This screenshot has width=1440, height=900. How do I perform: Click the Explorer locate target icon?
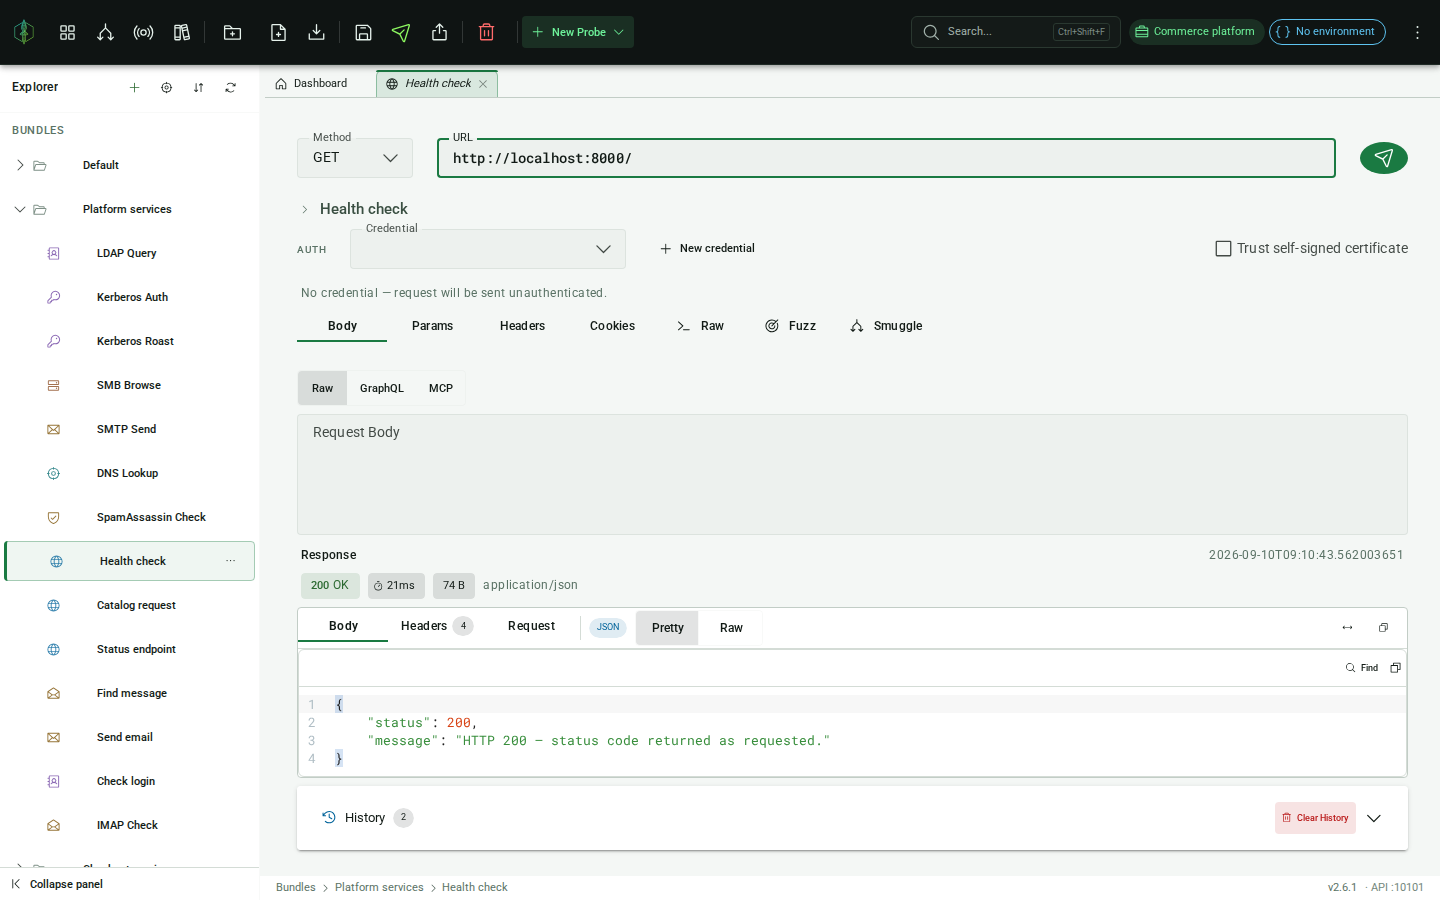[166, 87]
